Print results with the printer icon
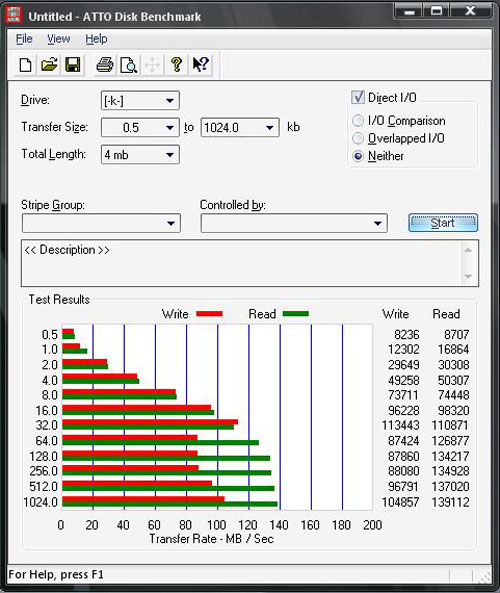Image resolution: width=500 pixels, height=593 pixels. [x=105, y=65]
